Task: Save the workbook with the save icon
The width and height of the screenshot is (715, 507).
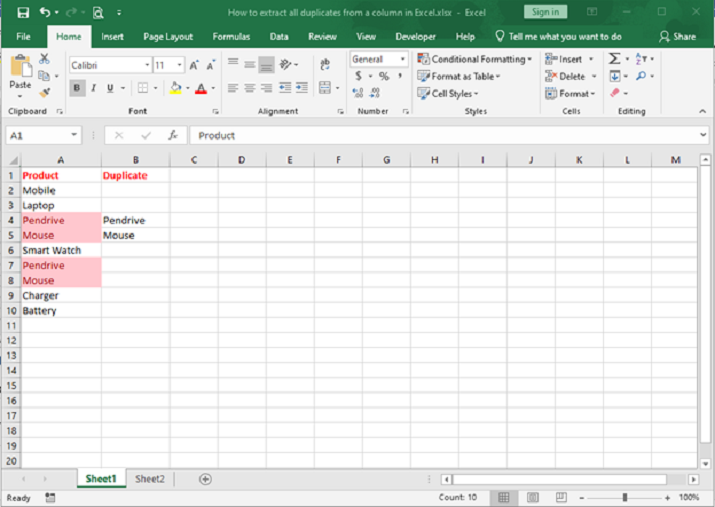Action: click(x=23, y=12)
